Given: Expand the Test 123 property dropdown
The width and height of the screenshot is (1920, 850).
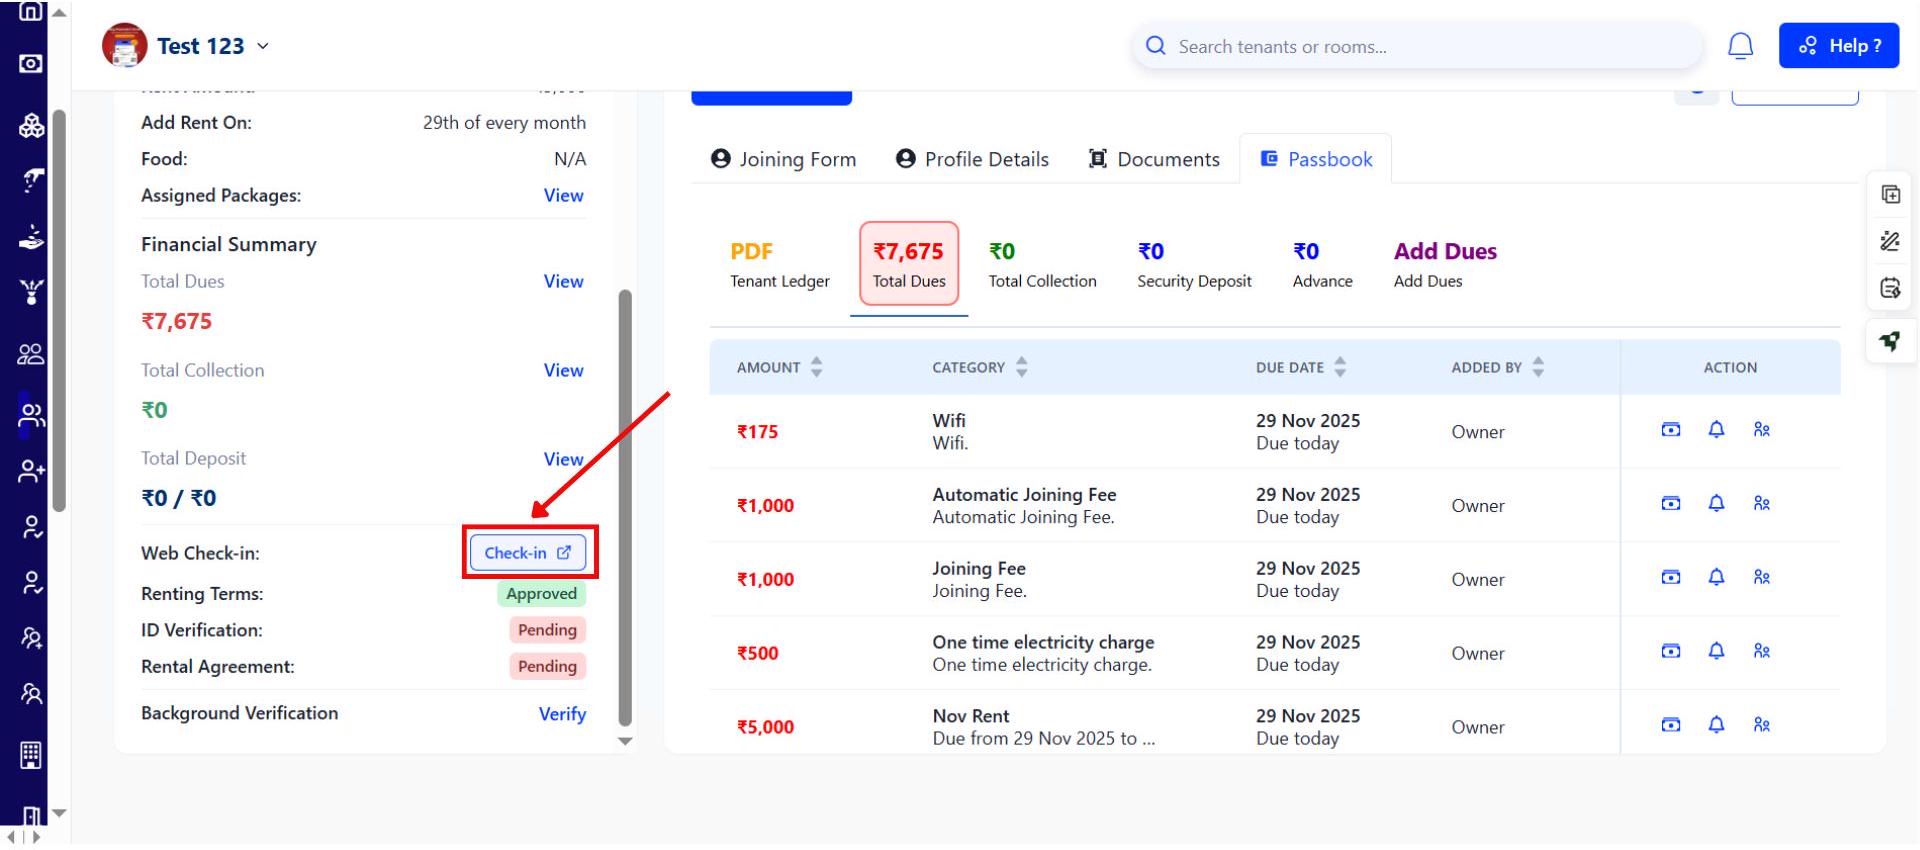Looking at the screenshot, I should (x=263, y=46).
